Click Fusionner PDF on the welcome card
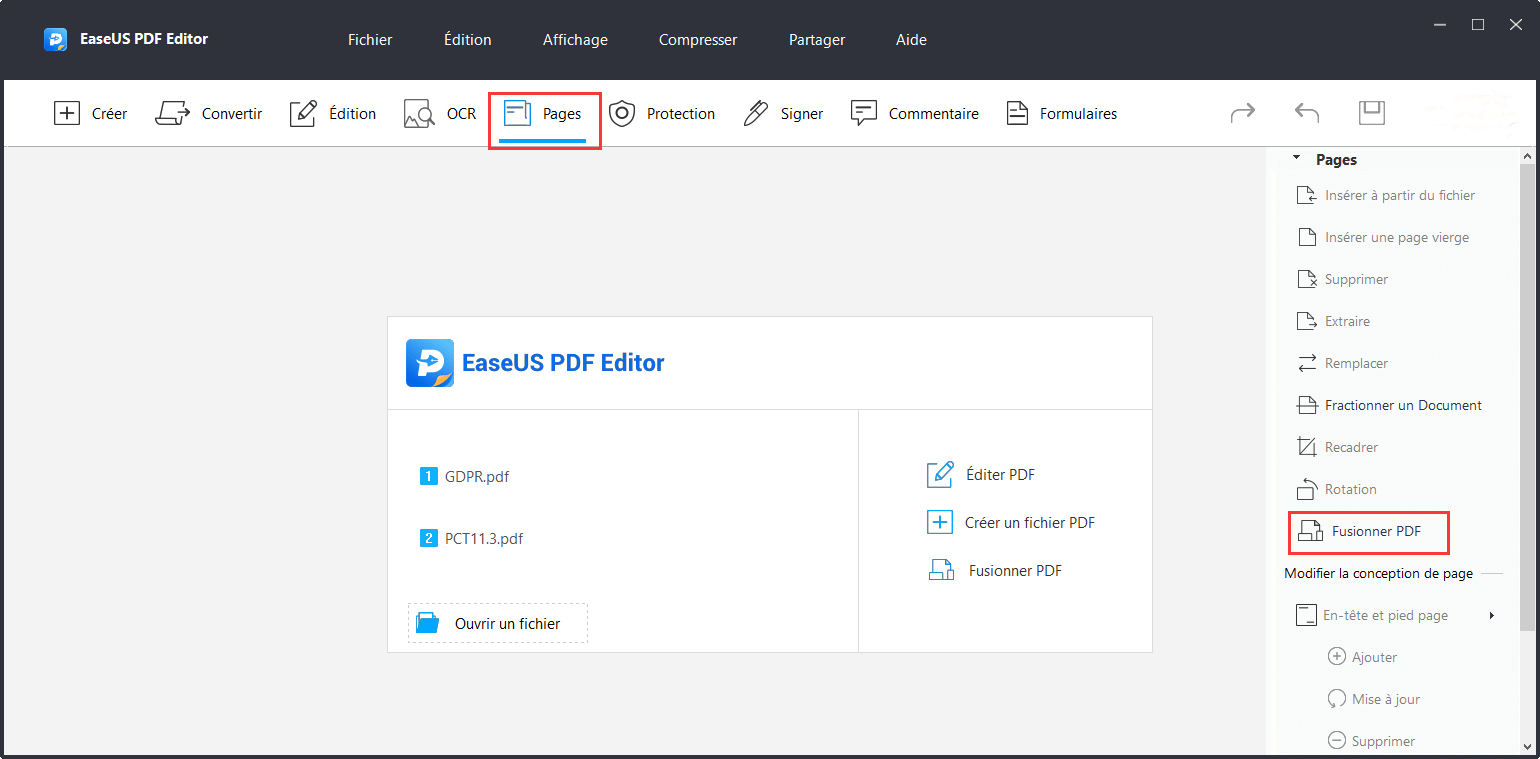Screen dimensions: 1540x759 (x=994, y=571)
